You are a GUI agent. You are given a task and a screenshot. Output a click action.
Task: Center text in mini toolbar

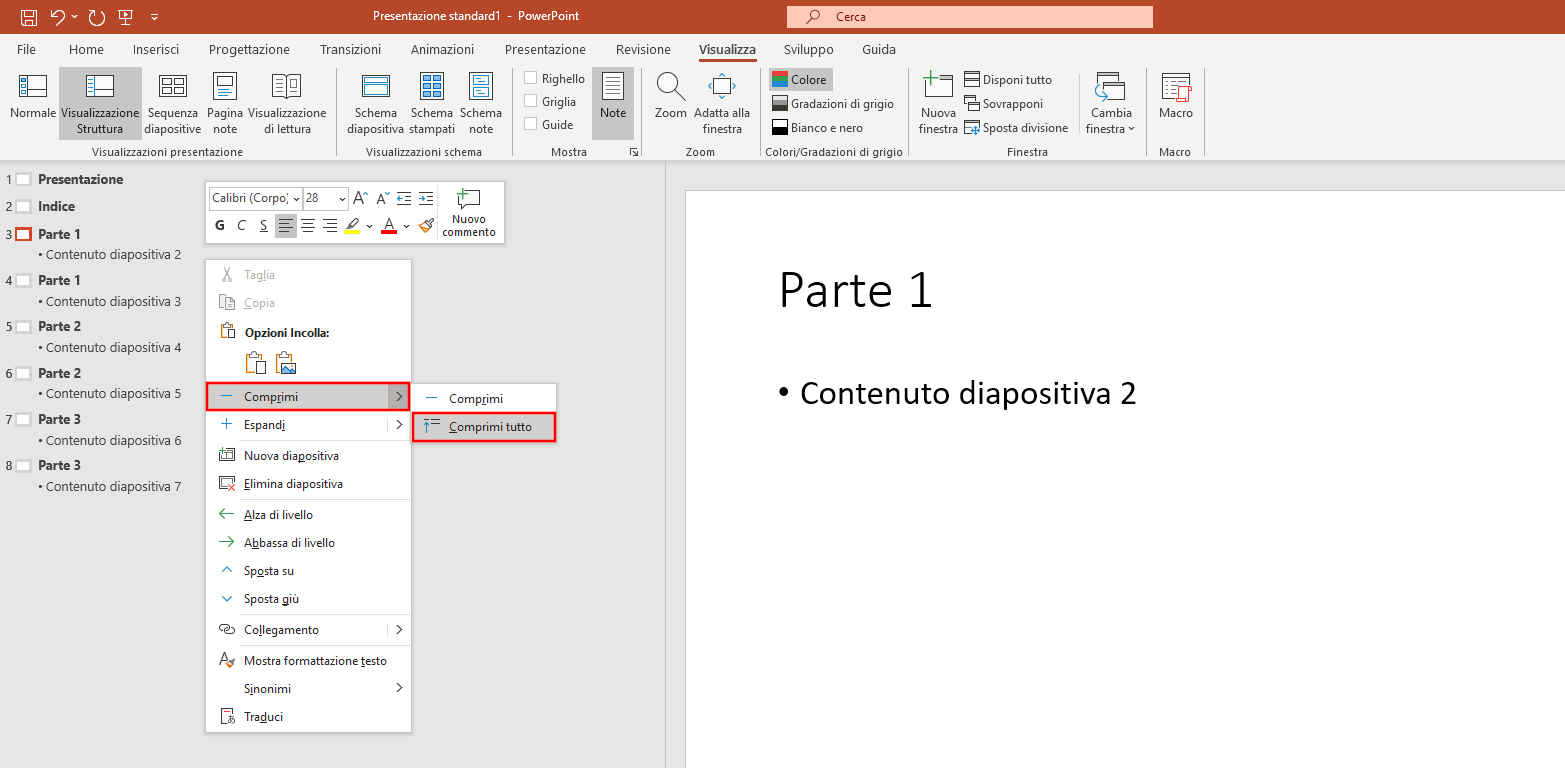pyautogui.click(x=308, y=226)
